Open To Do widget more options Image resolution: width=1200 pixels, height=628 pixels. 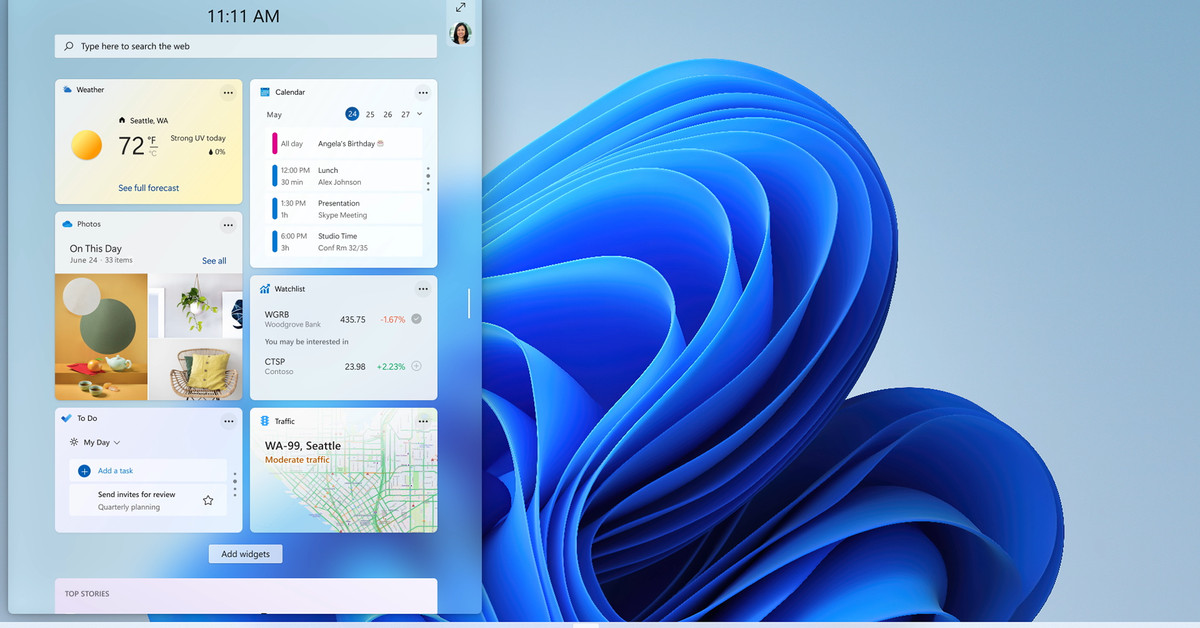[x=228, y=421]
